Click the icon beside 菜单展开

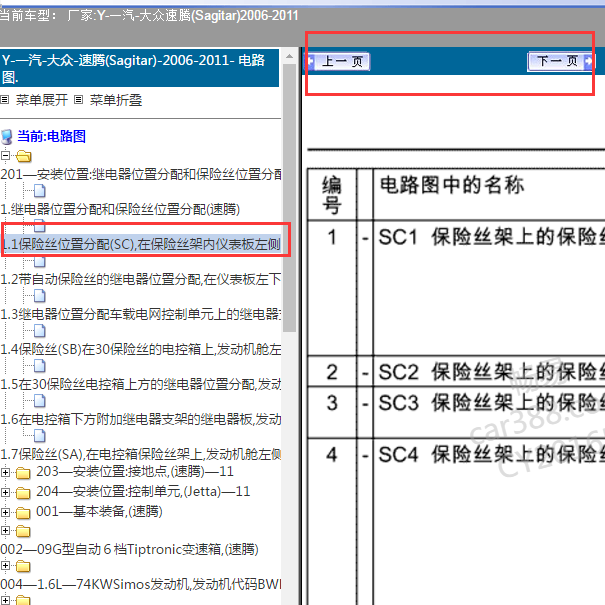click(x=5, y=100)
